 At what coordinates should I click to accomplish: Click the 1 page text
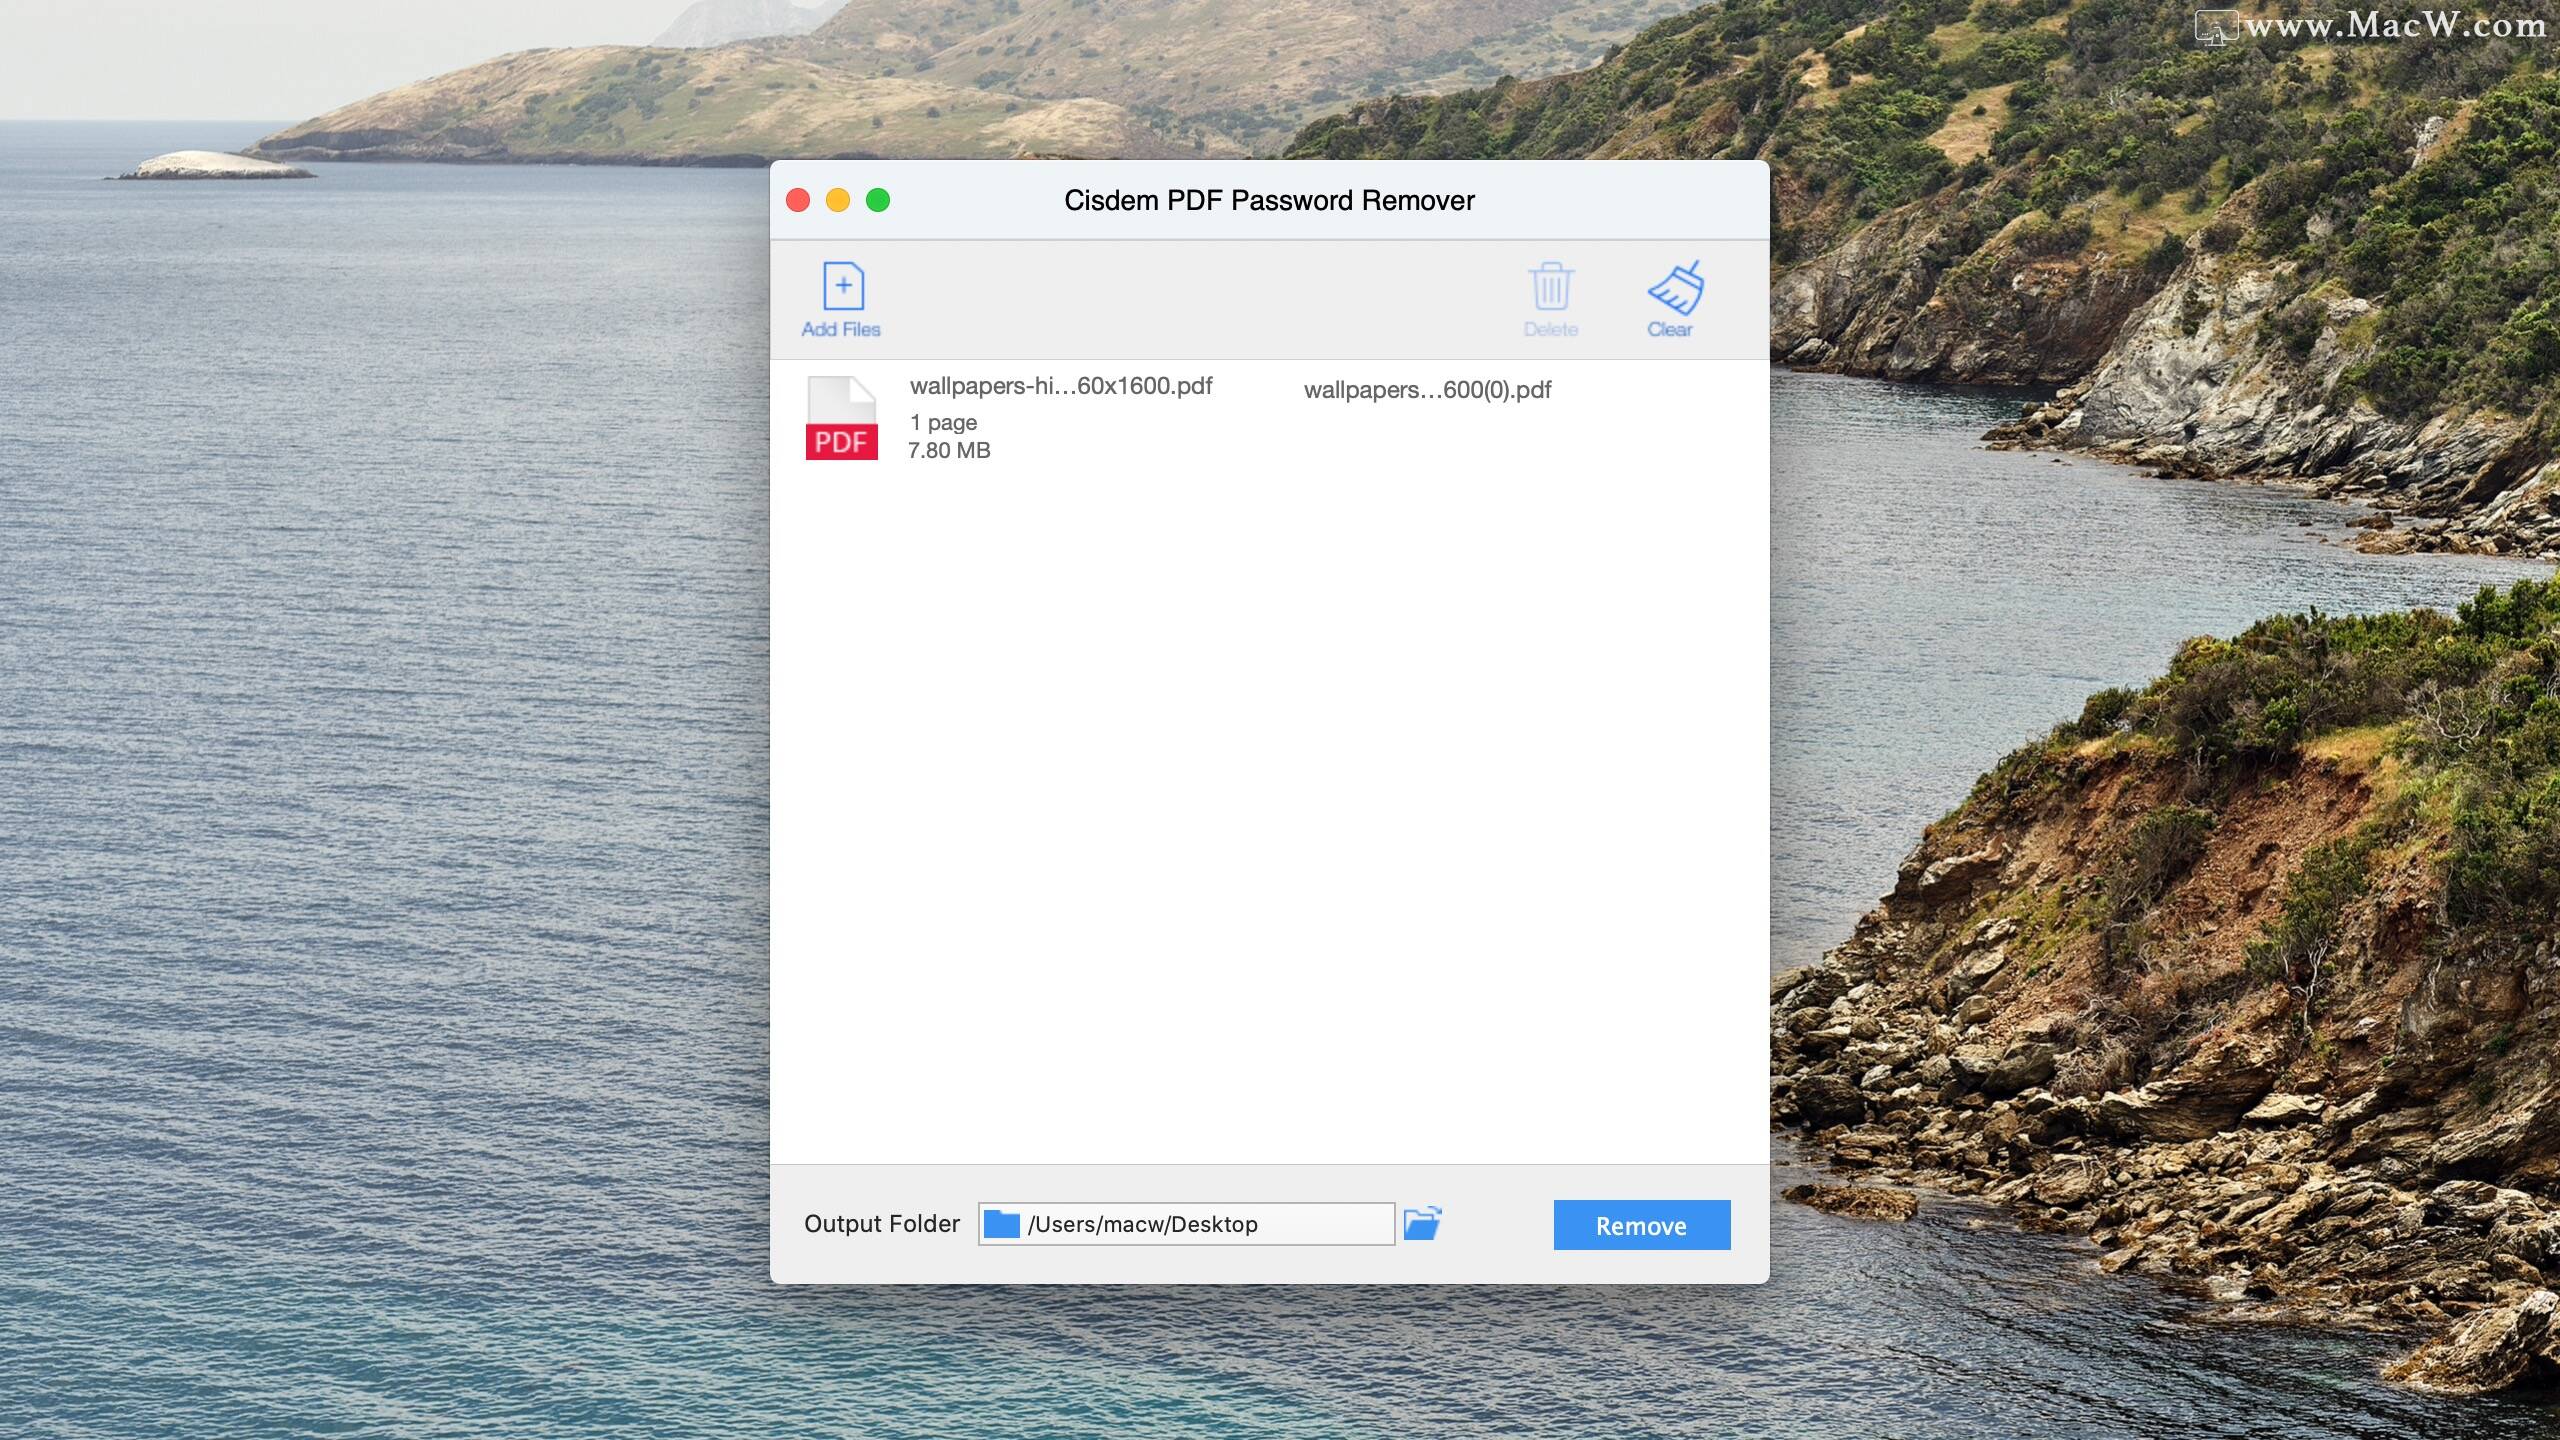pyautogui.click(x=943, y=423)
